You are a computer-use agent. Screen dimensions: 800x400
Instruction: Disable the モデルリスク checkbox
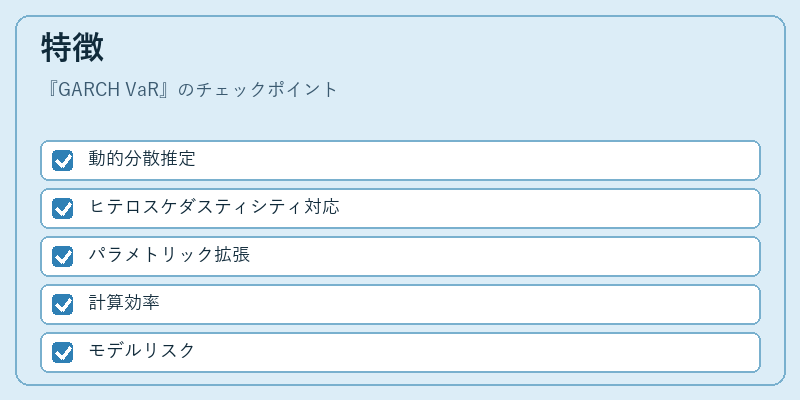pos(63,353)
